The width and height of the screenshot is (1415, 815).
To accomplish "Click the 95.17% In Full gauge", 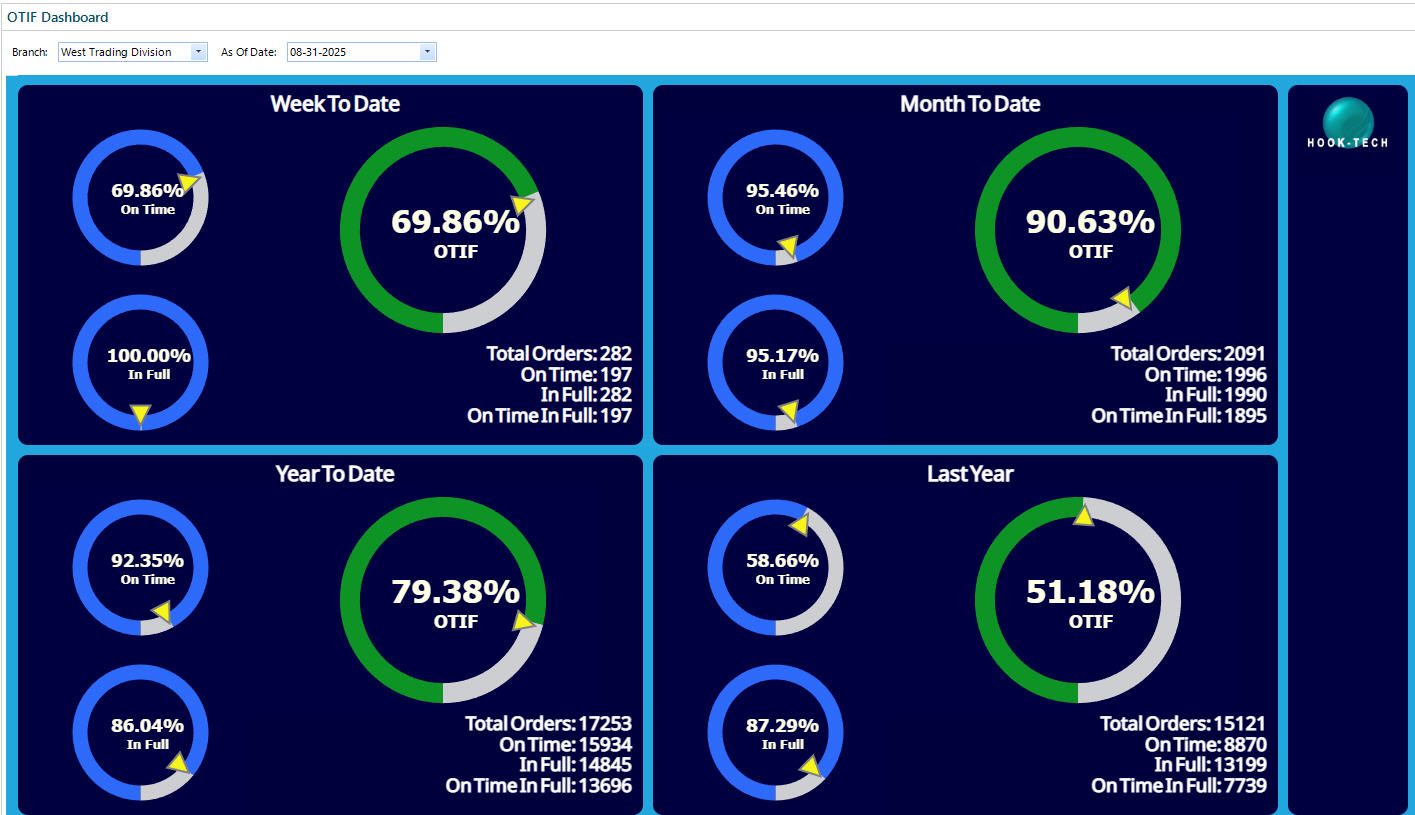I will tap(776, 362).
